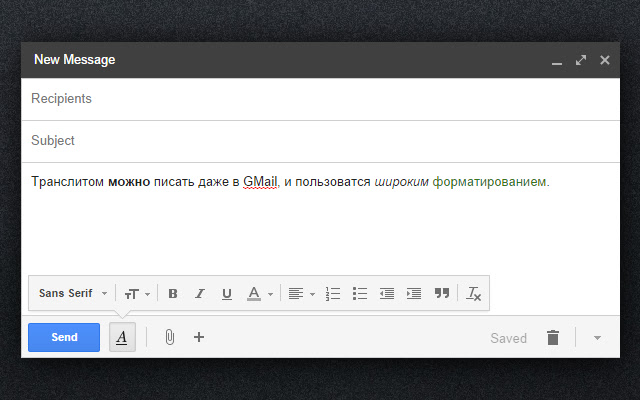Click the misspelled word GMail
This screenshot has height=400, width=640.
pos(260,182)
